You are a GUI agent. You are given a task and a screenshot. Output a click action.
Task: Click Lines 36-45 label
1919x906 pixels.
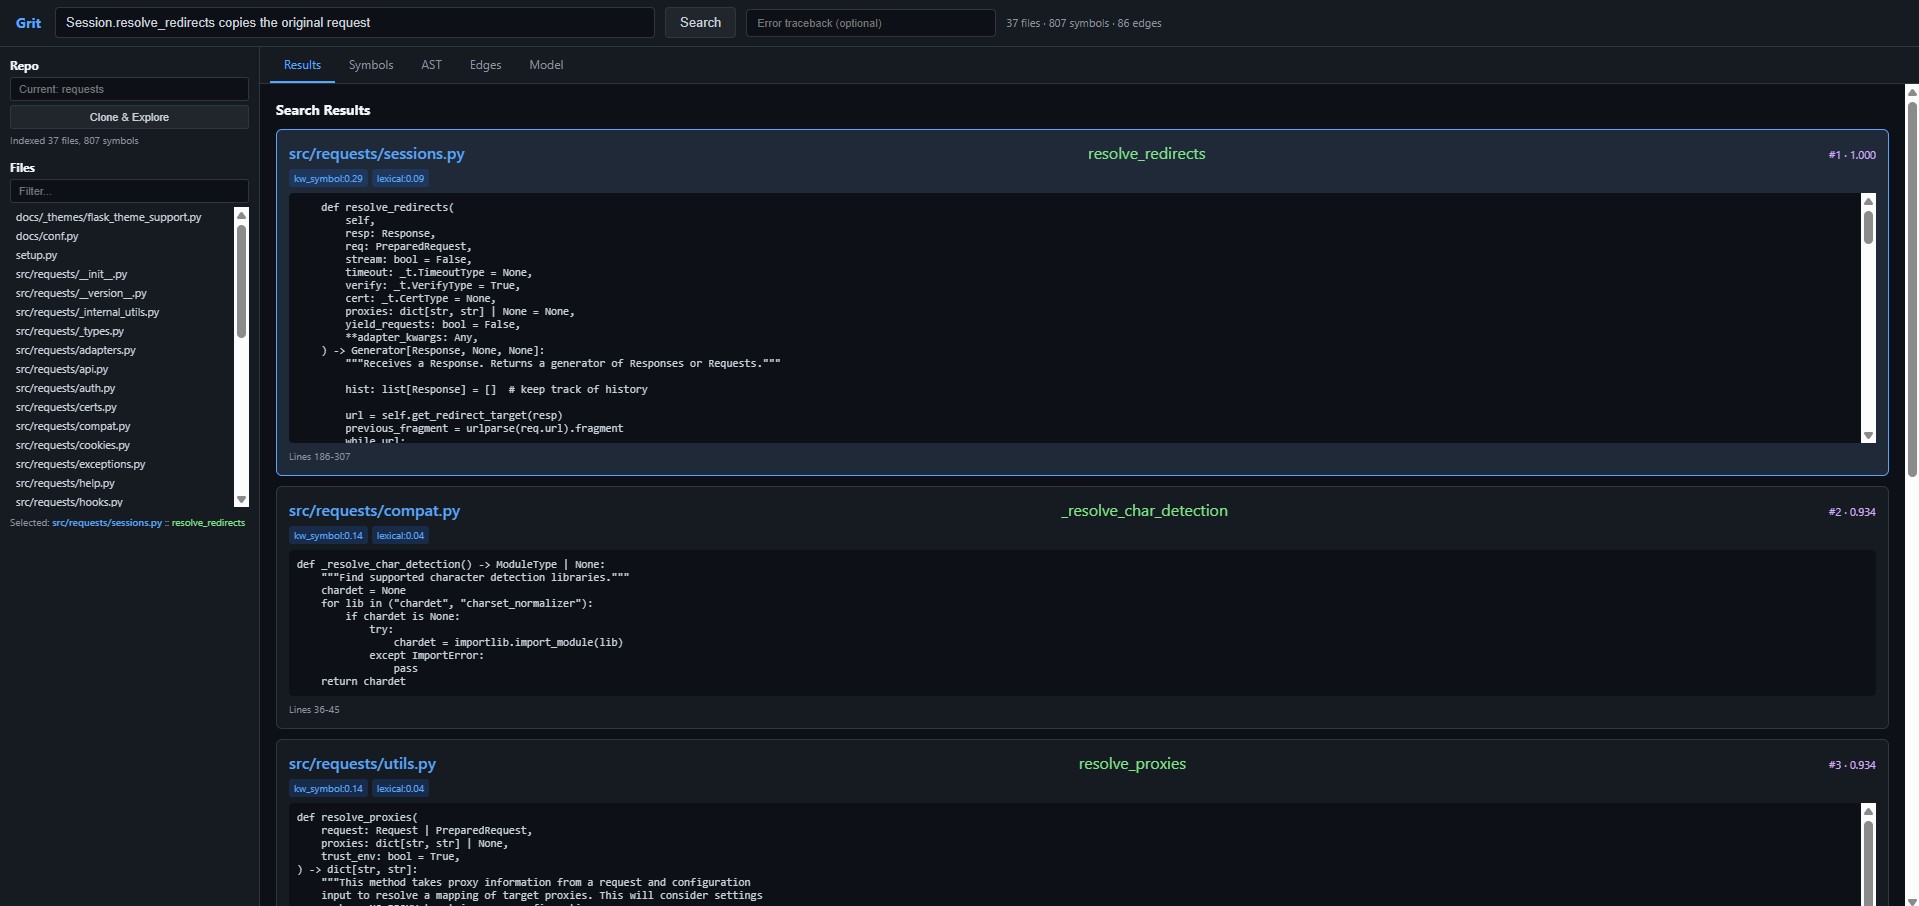(314, 710)
